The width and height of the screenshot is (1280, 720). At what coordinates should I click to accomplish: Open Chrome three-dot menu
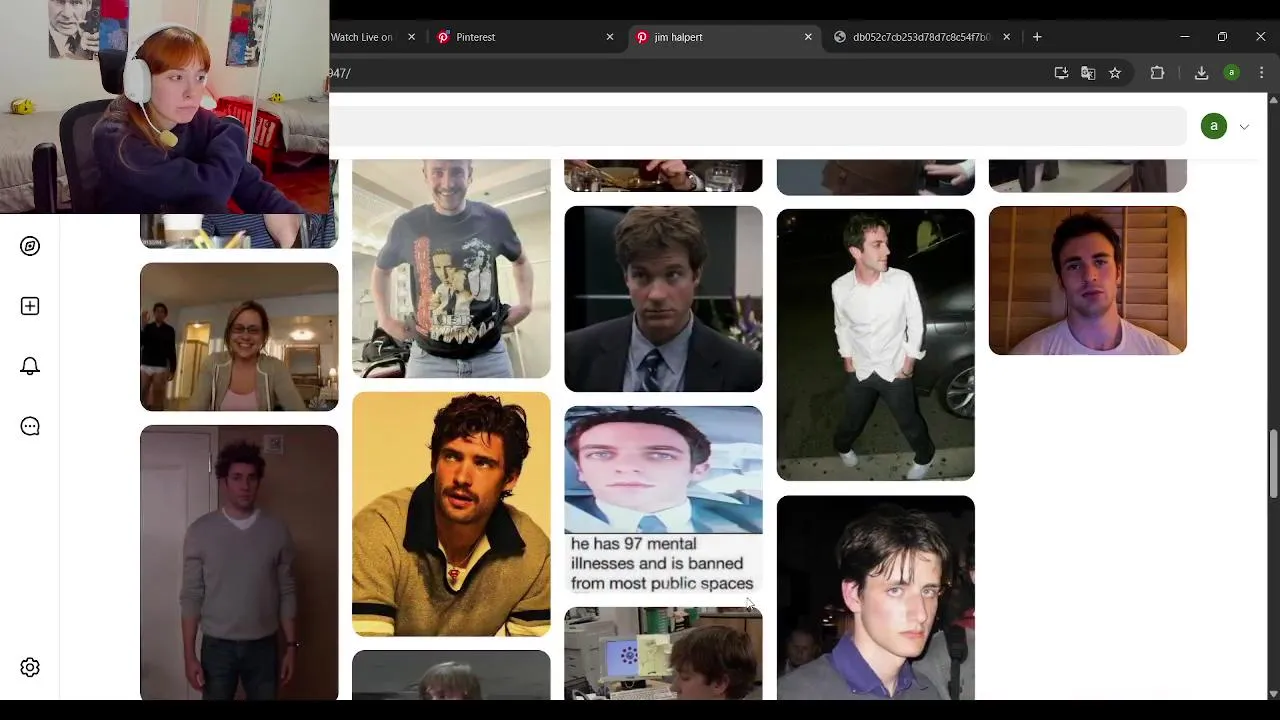tap(1261, 73)
